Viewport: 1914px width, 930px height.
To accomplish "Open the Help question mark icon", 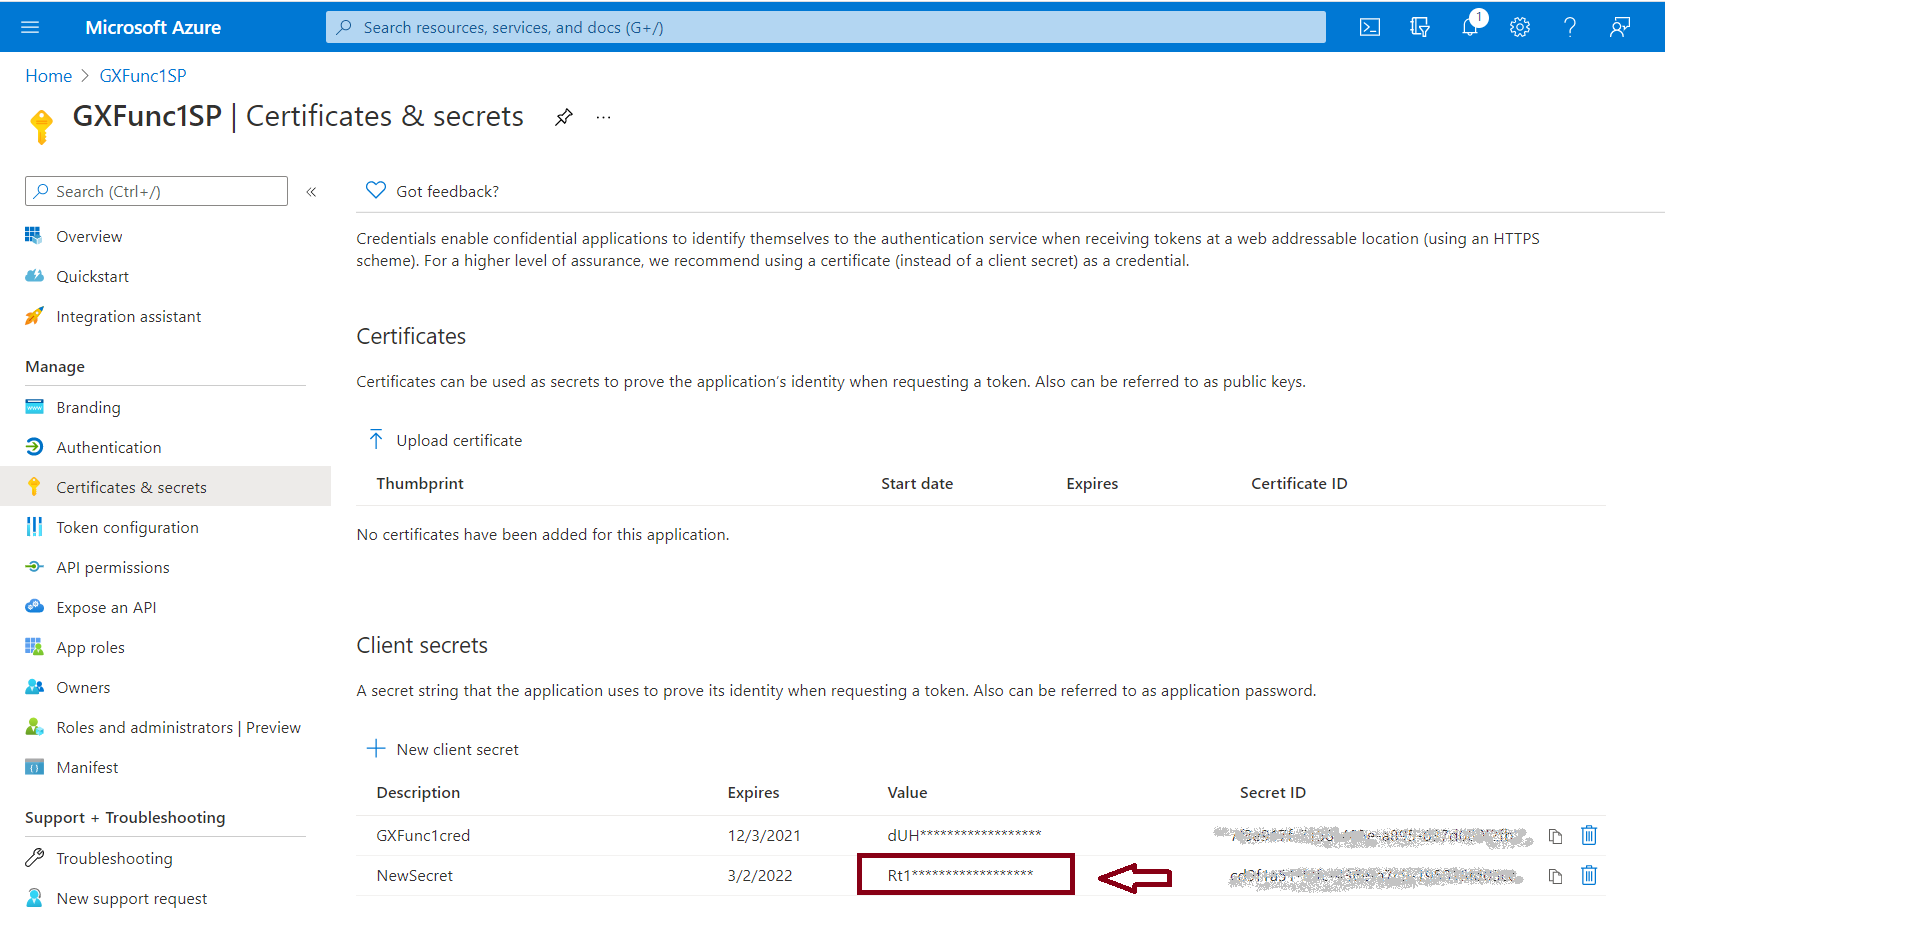I will click(1570, 27).
